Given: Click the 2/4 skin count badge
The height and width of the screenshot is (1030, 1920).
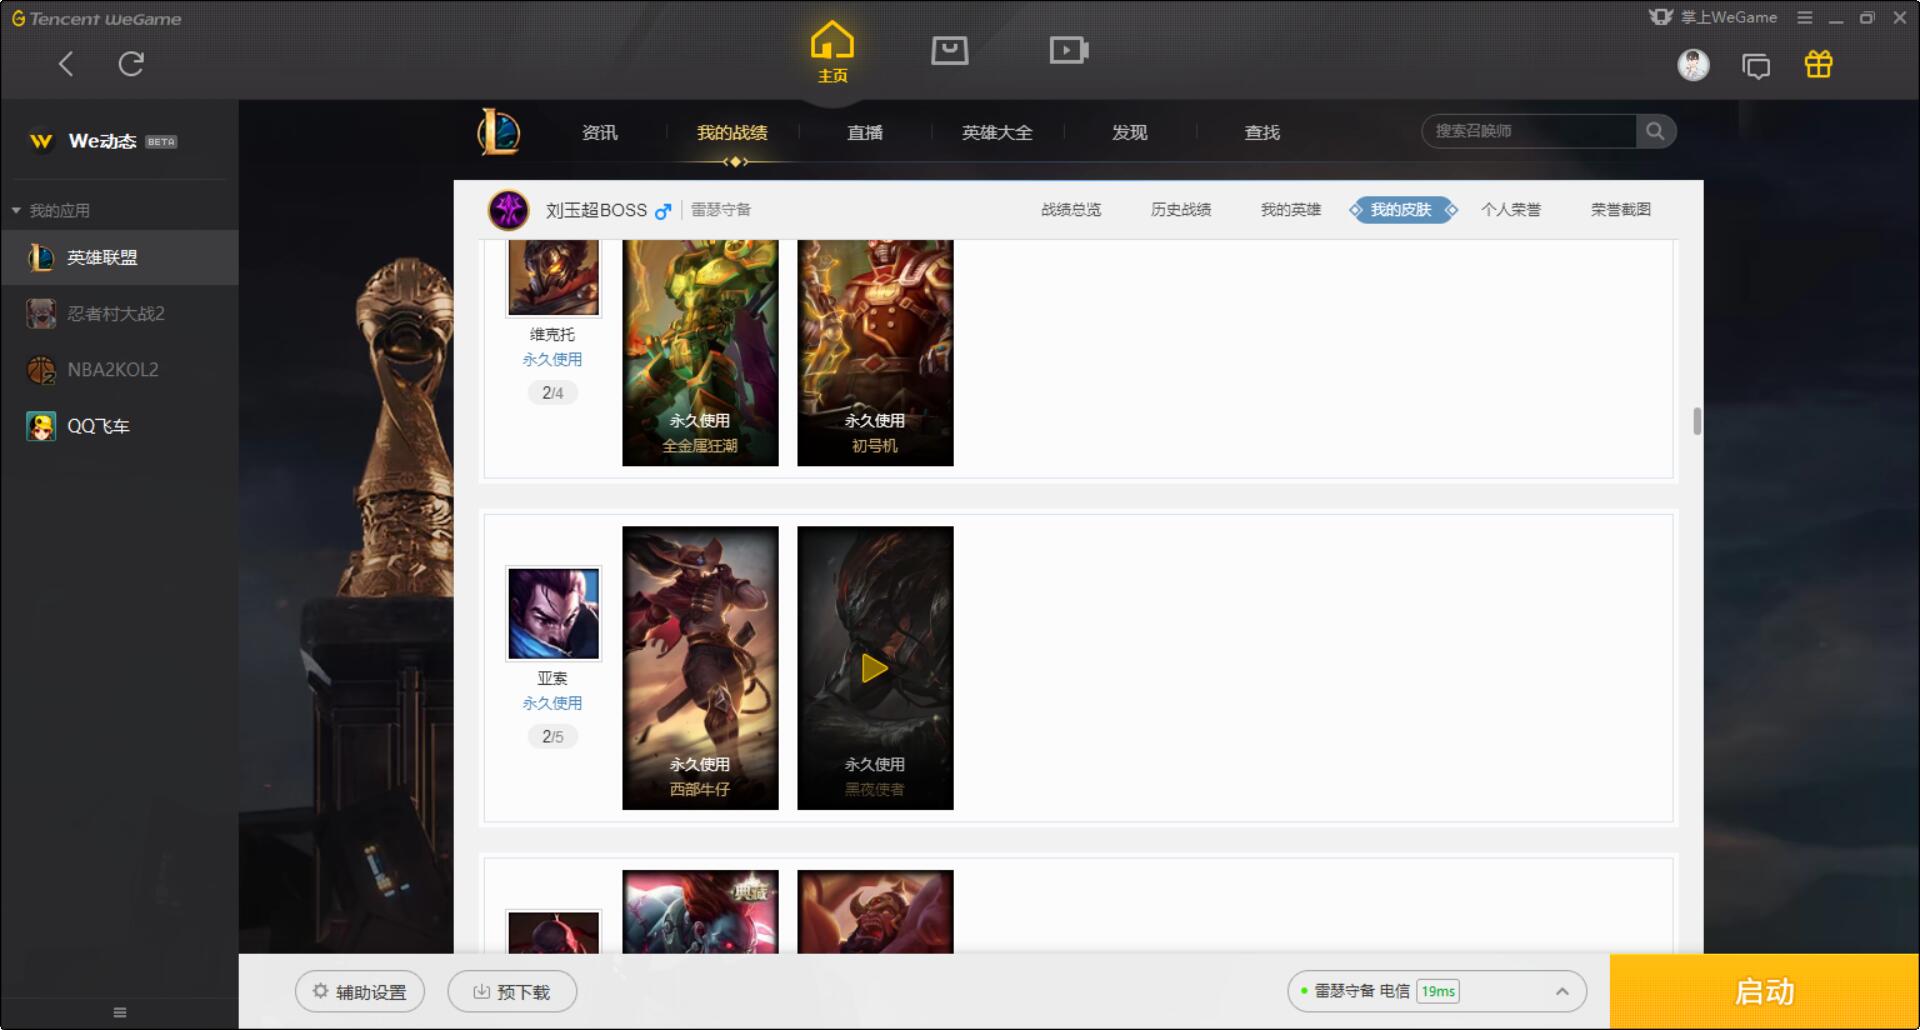Looking at the screenshot, I should 553,393.
